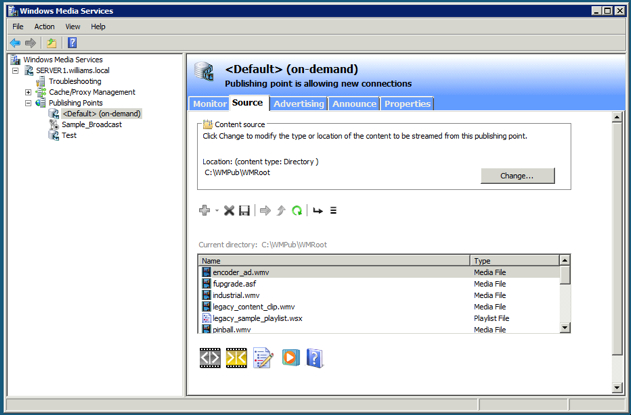Click the Forward arrow in the toolbar

coord(31,43)
